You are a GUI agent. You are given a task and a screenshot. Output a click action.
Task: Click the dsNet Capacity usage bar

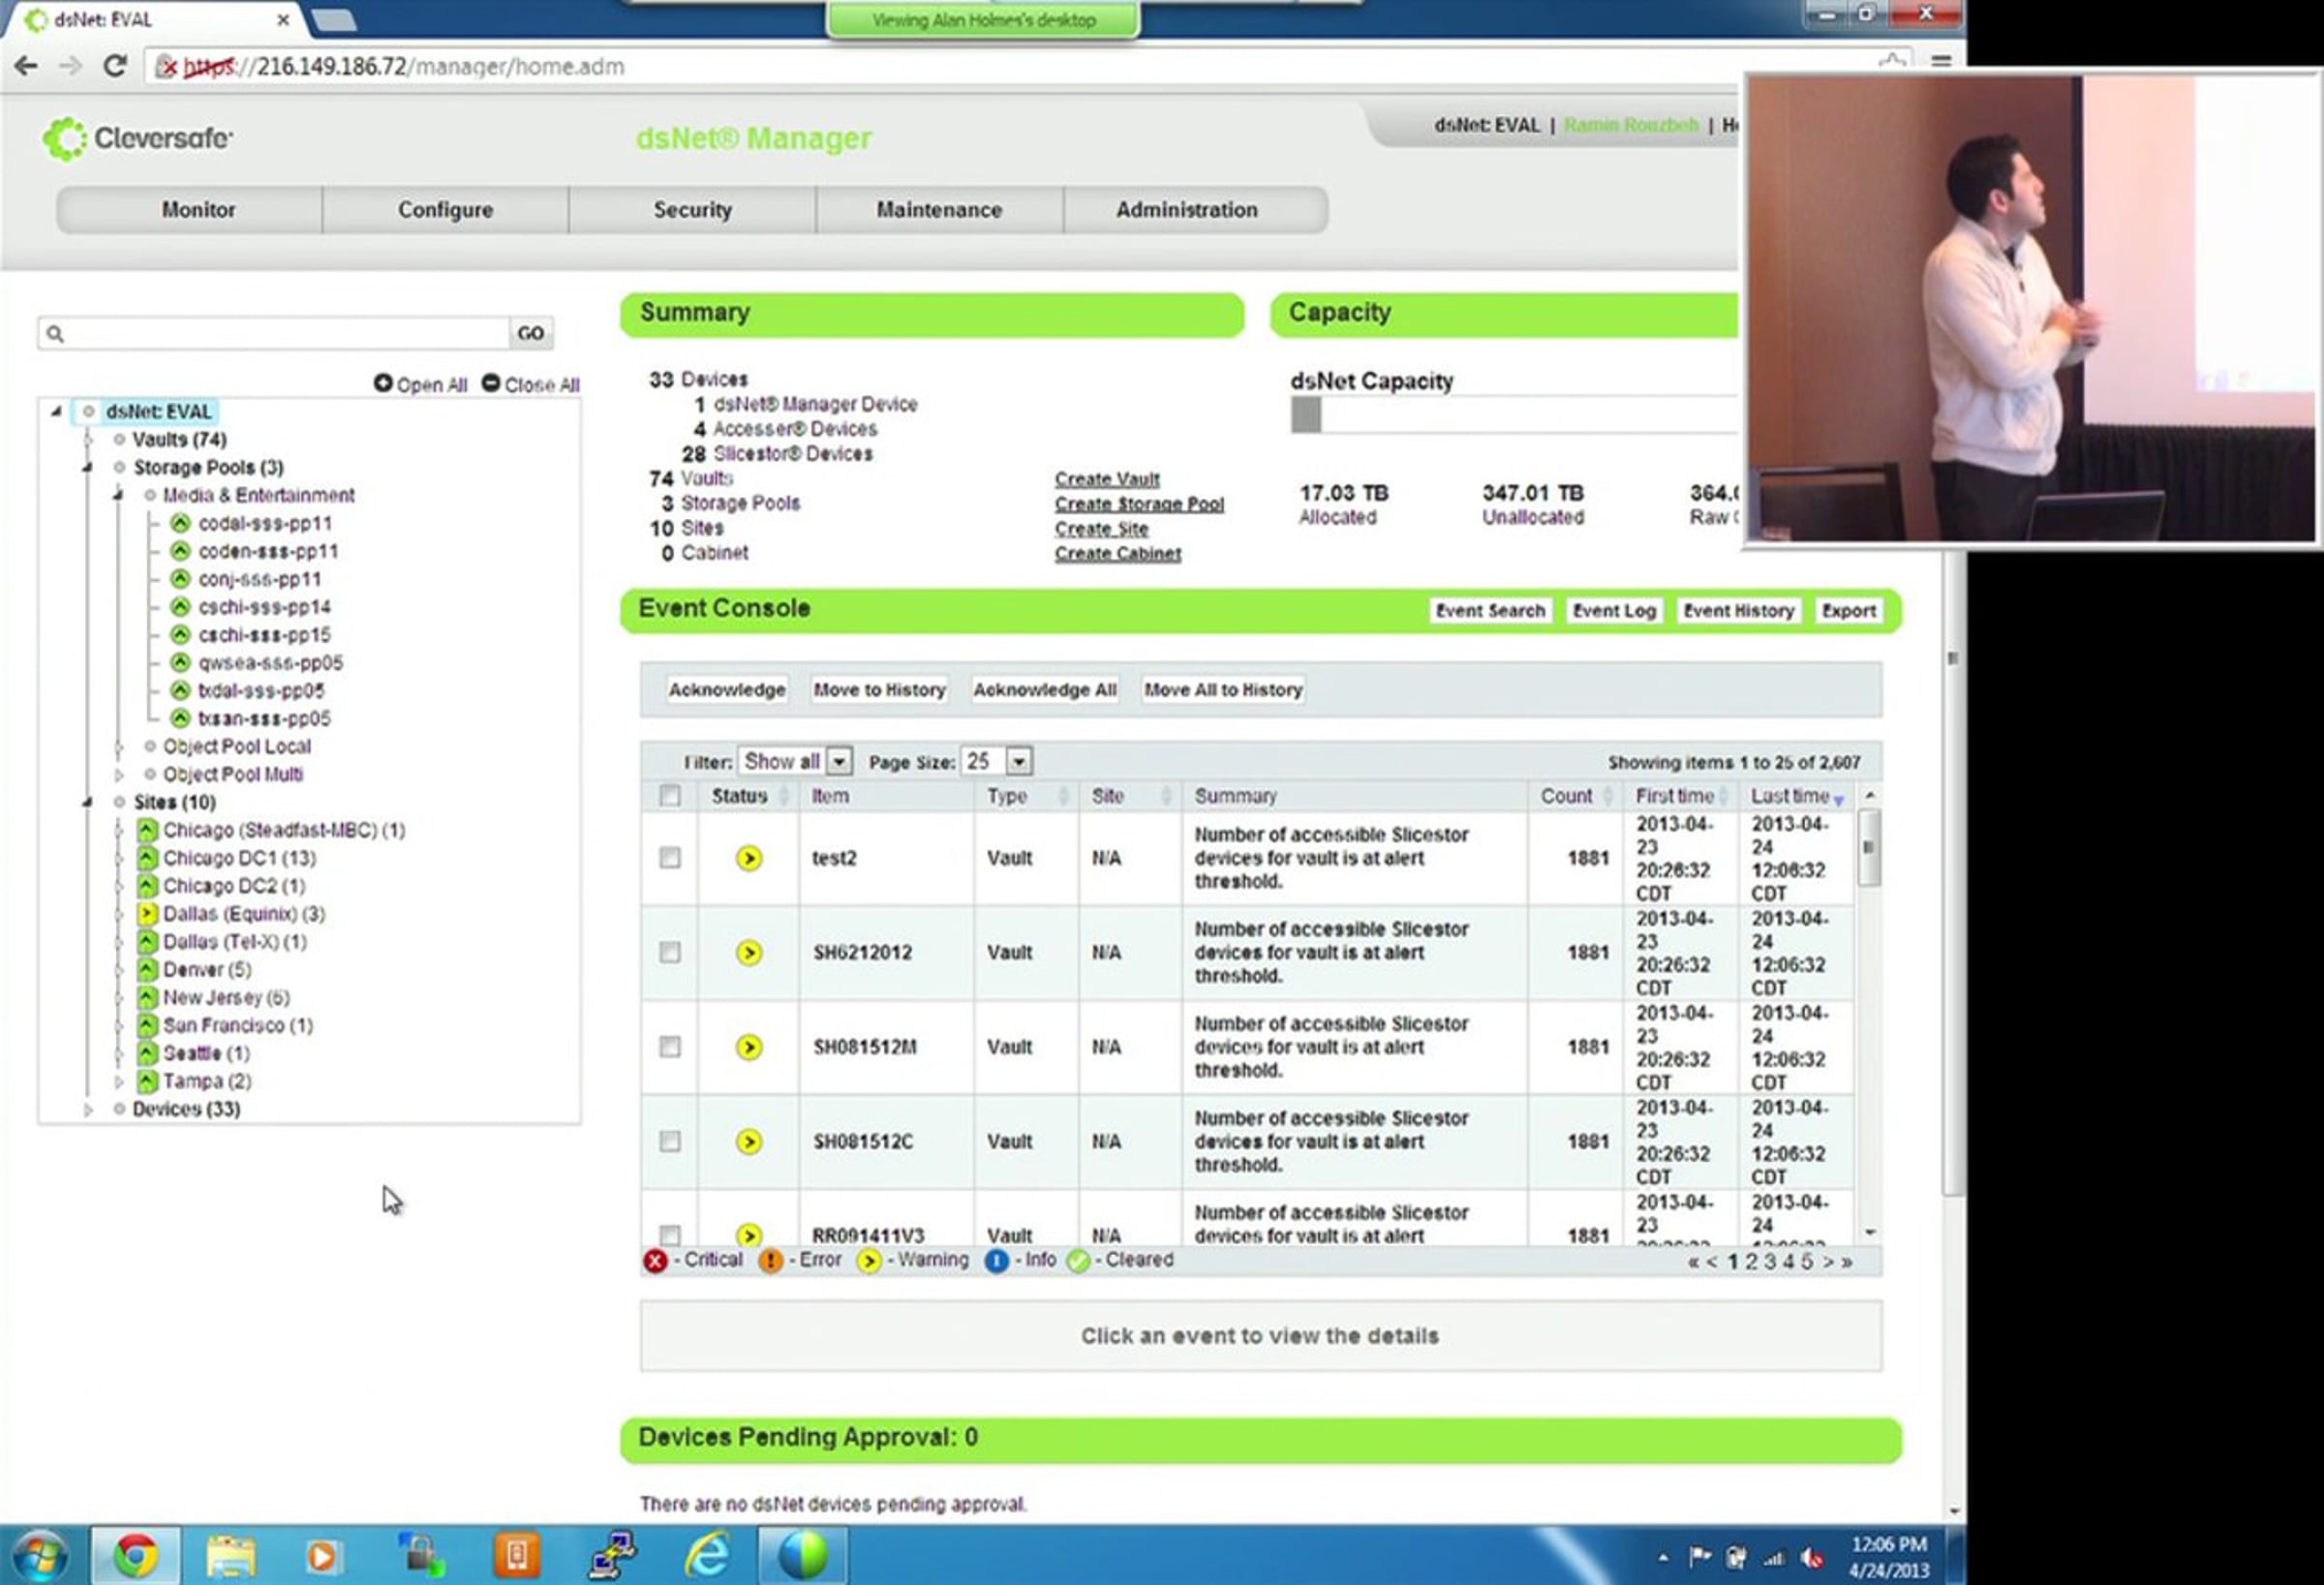point(1514,415)
